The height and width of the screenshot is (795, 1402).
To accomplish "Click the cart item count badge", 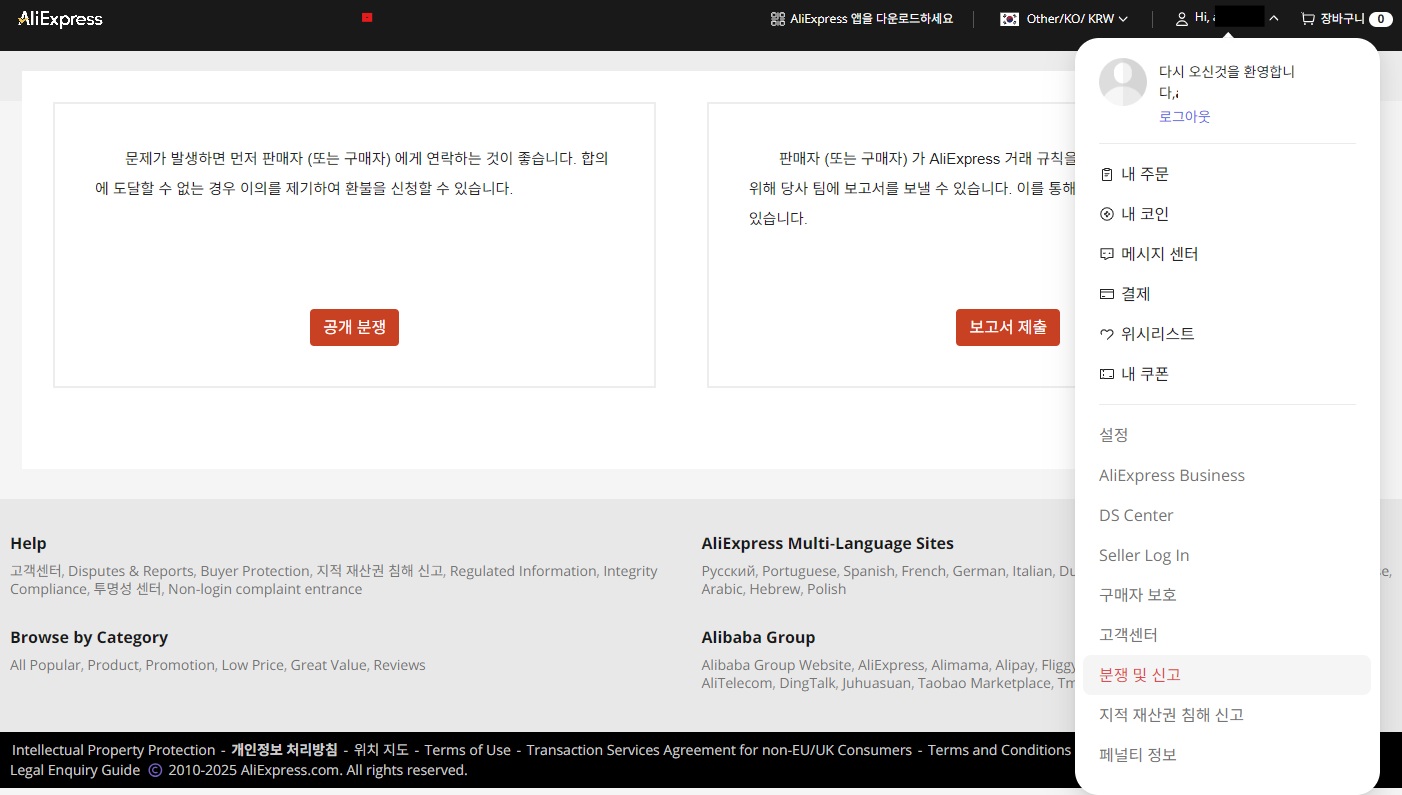I will [1381, 19].
